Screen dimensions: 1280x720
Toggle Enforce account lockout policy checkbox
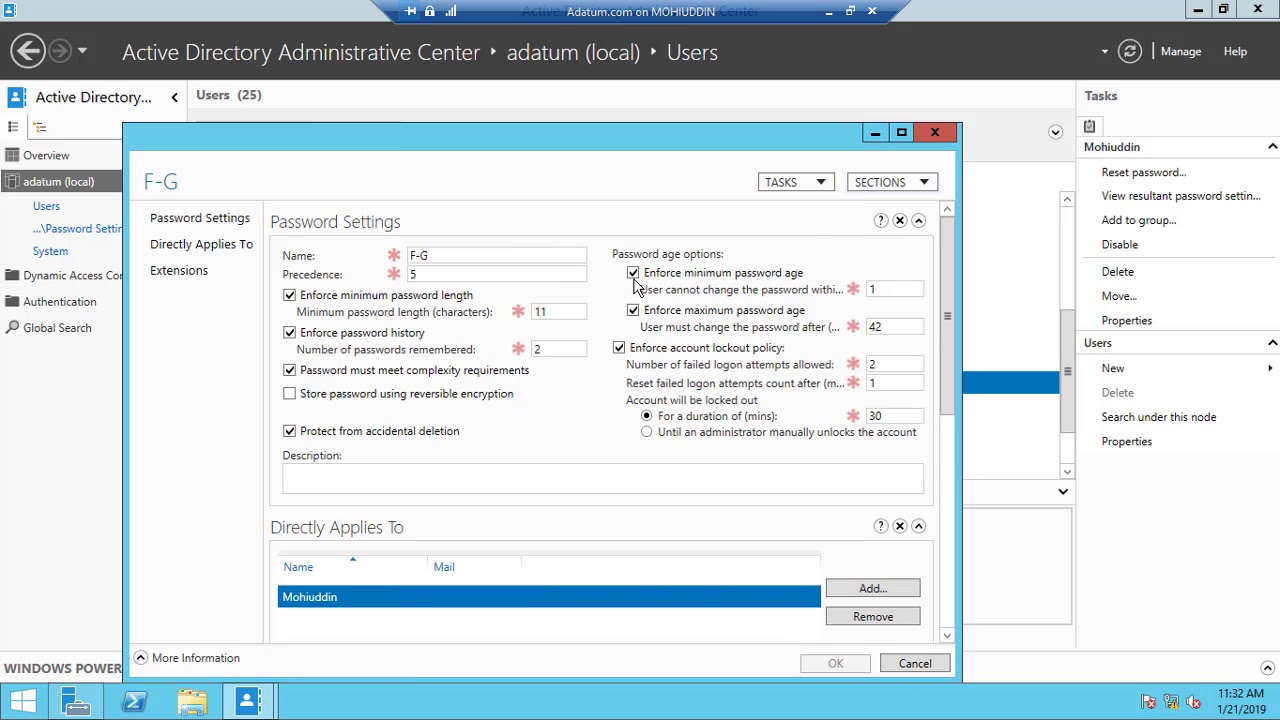click(x=619, y=347)
